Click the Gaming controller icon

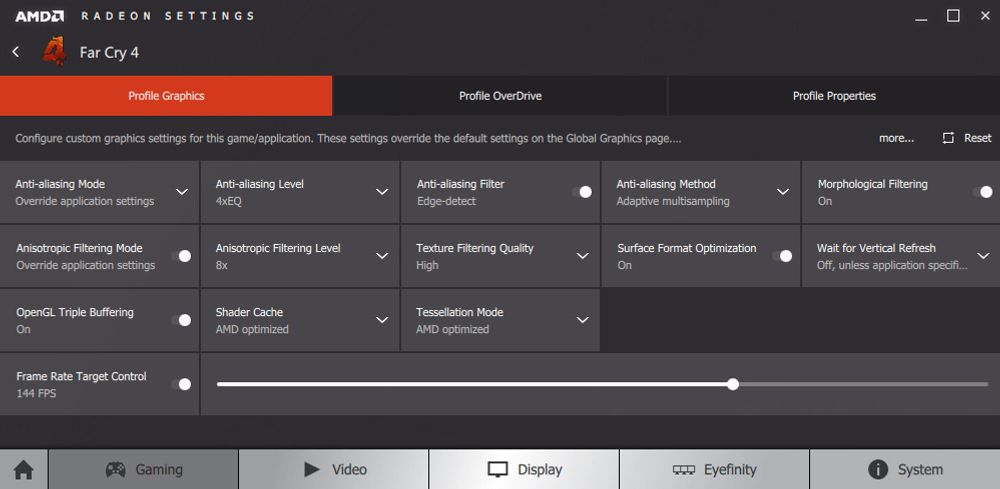click(x=115, y=470)
